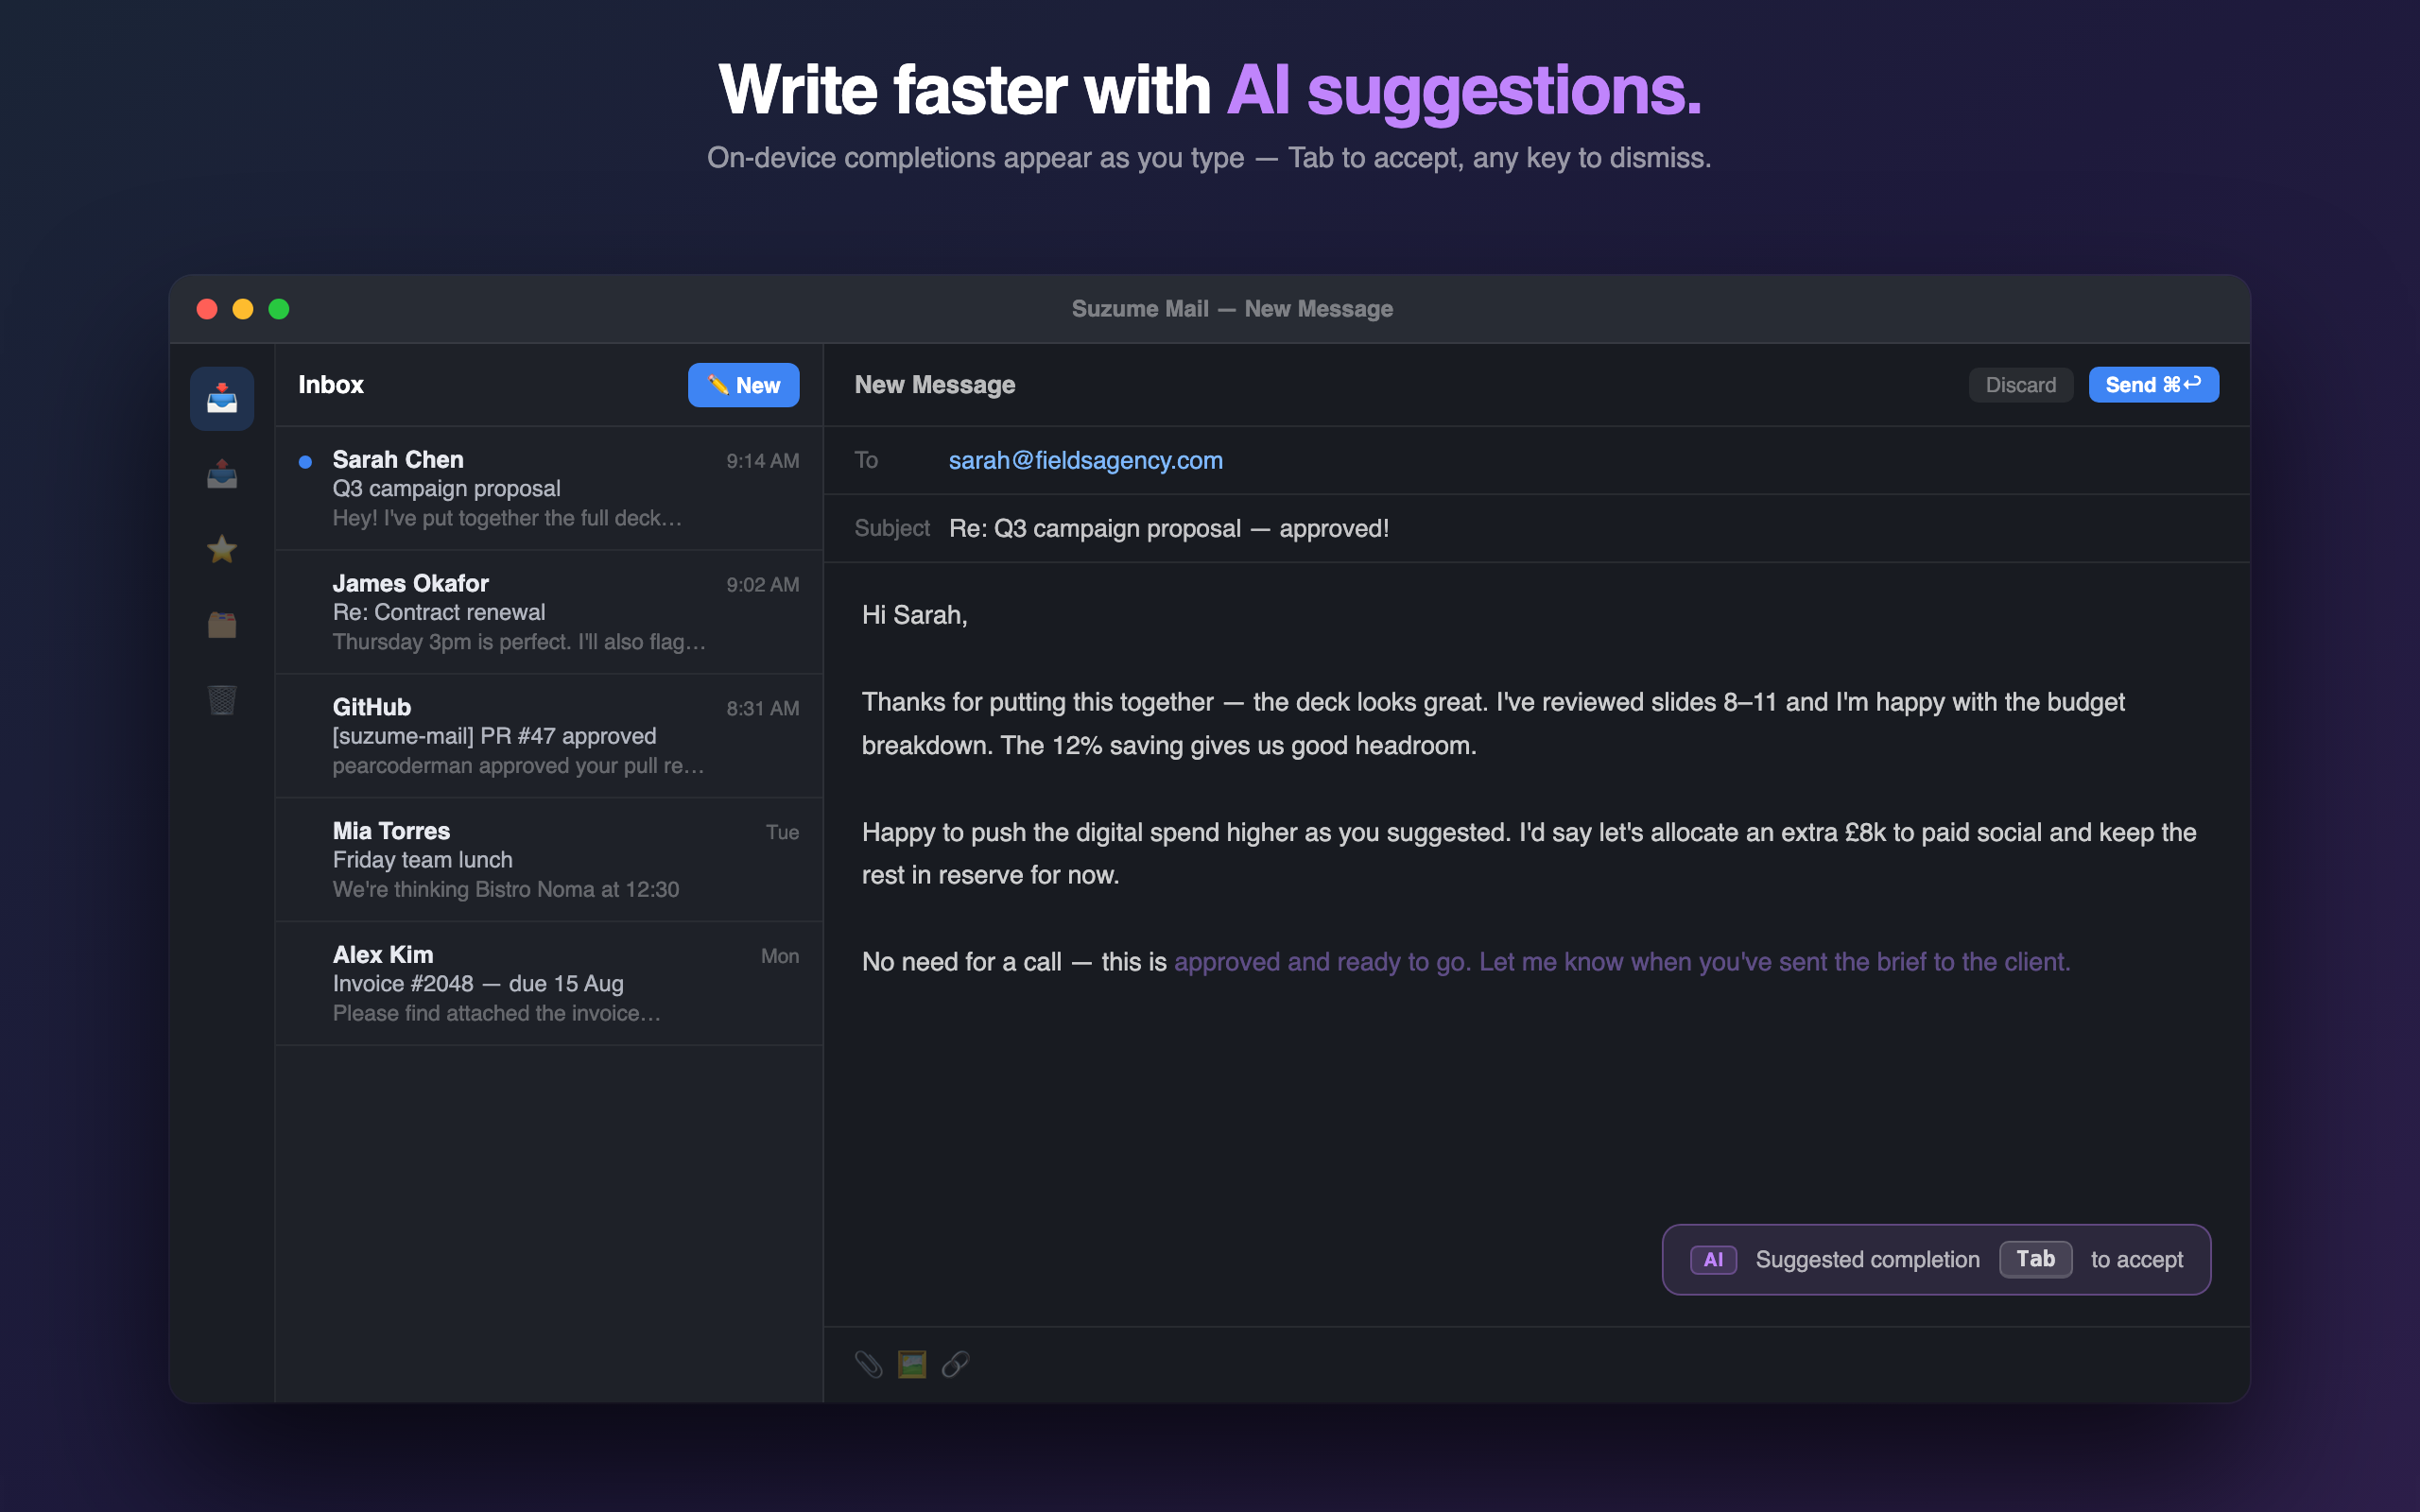Discard the draft message
2420x1512 pixels.
click(2020, 385)
